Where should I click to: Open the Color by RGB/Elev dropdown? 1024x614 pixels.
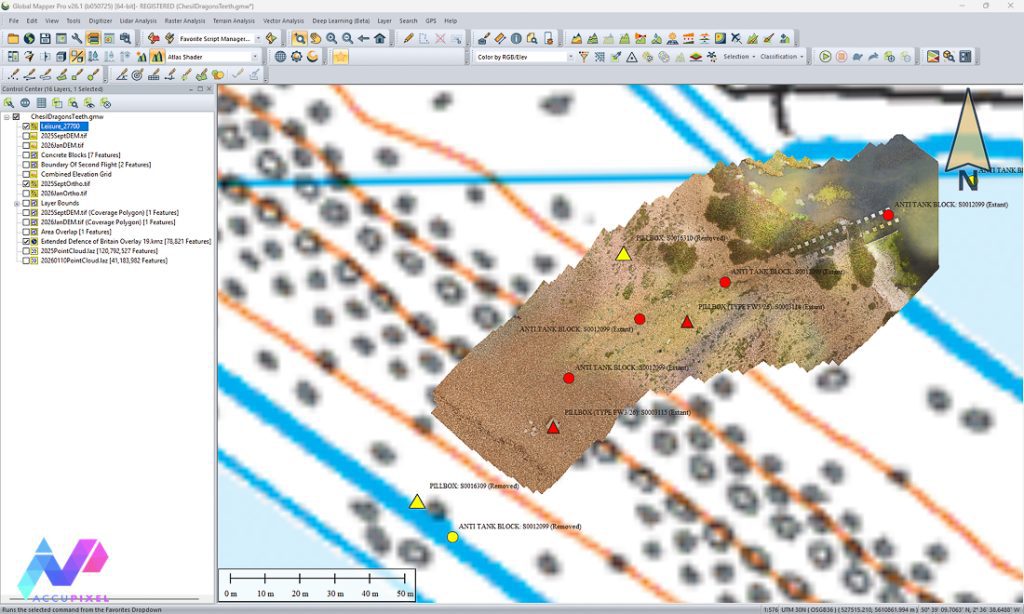[571, 57]
